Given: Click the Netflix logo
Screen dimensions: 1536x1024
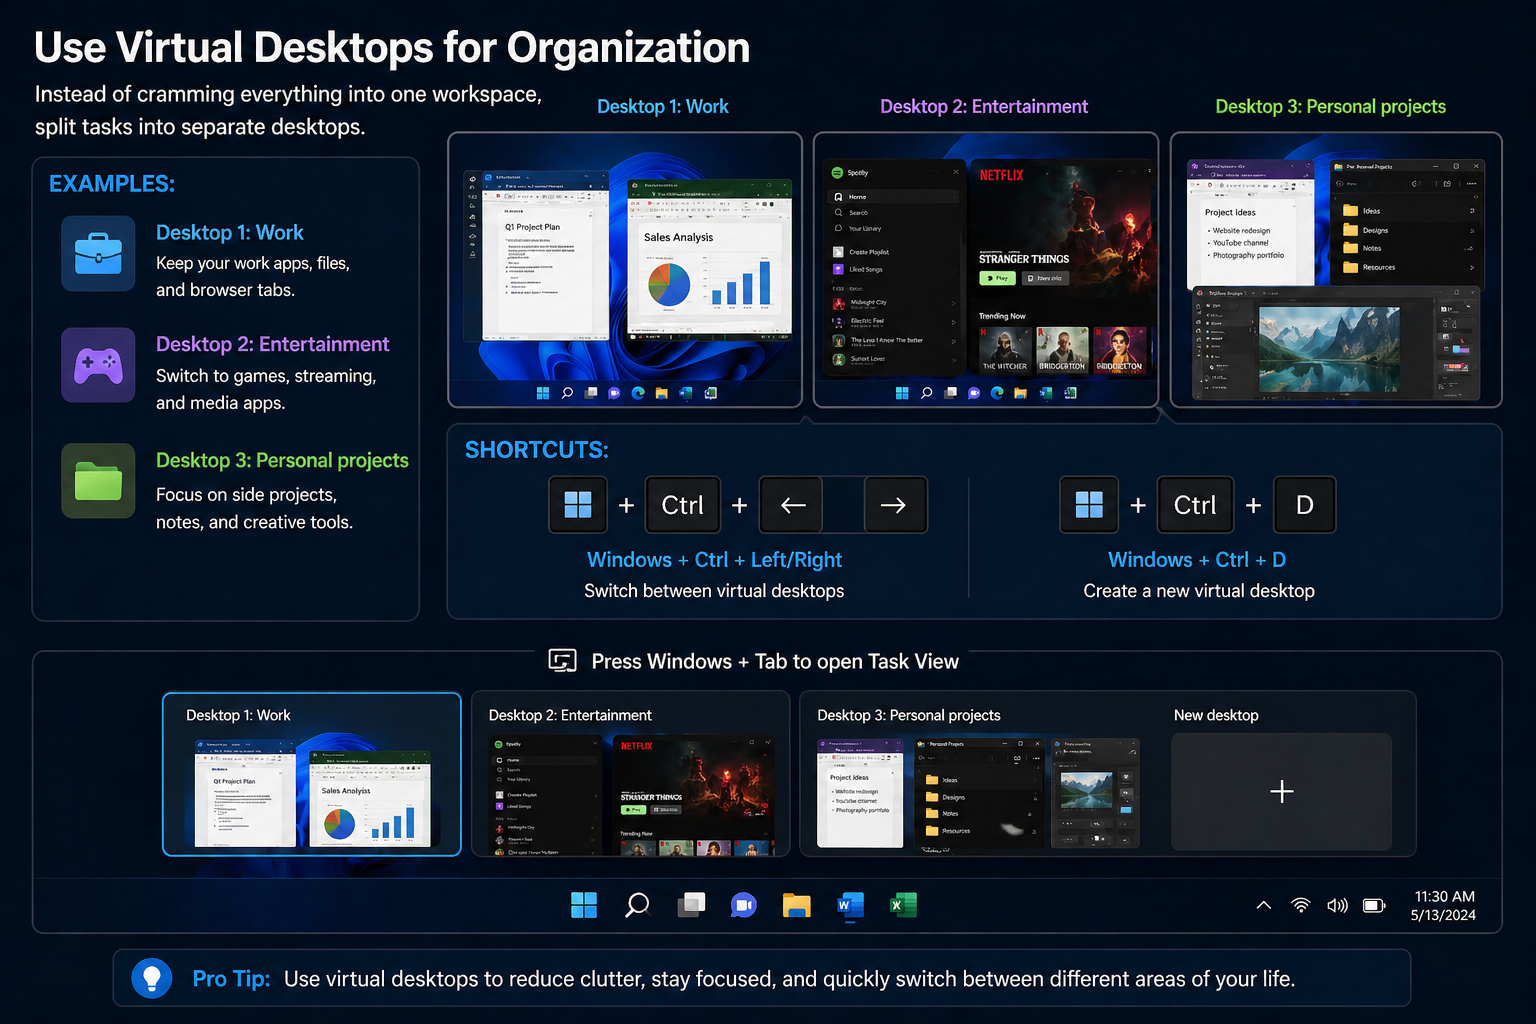Looking at the screenshot, I should (1001, 175).
